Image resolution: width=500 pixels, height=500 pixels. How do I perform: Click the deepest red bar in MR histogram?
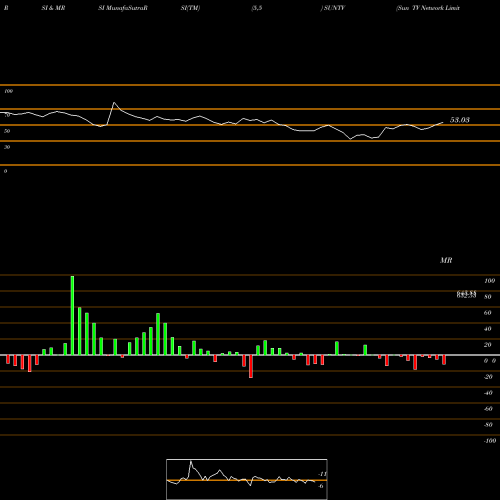click(x=251, y=366)
